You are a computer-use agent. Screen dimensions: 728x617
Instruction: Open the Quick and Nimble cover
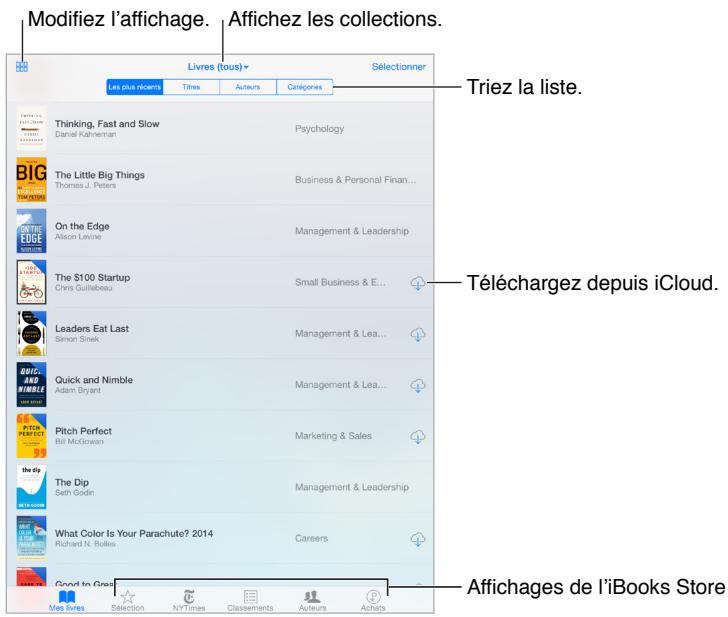pyautogui.click(x=32, y=384)
